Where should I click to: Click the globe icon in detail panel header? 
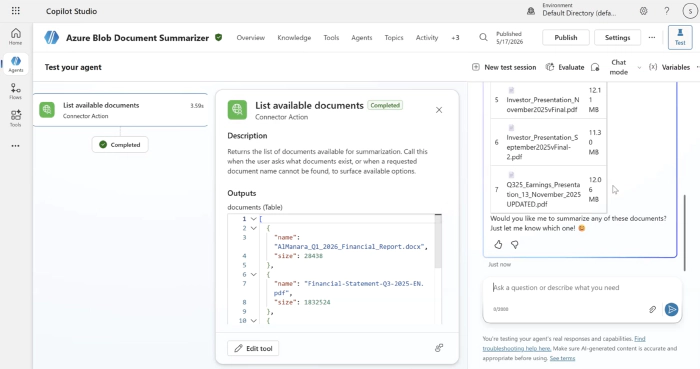(237, 110)
